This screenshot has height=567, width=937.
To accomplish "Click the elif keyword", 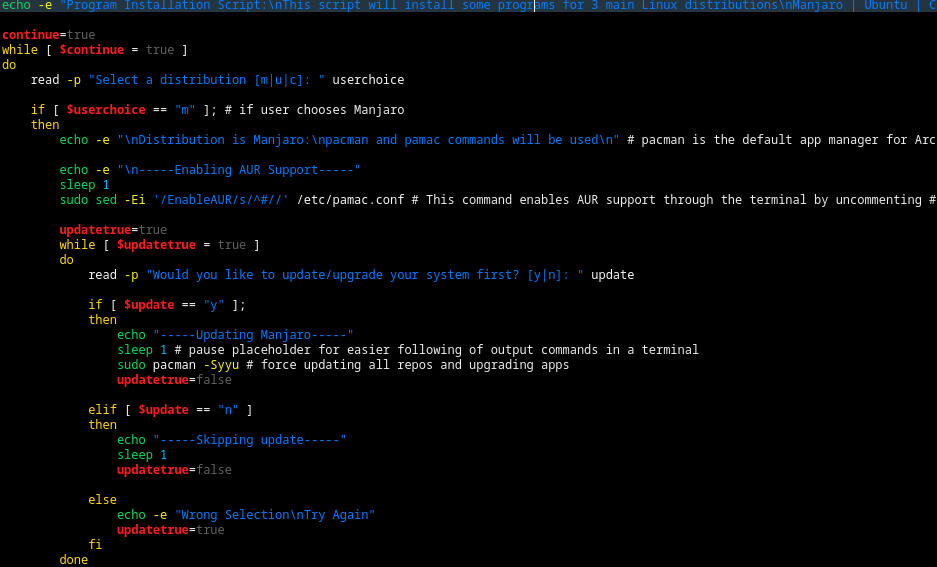I will click(102, 410).
